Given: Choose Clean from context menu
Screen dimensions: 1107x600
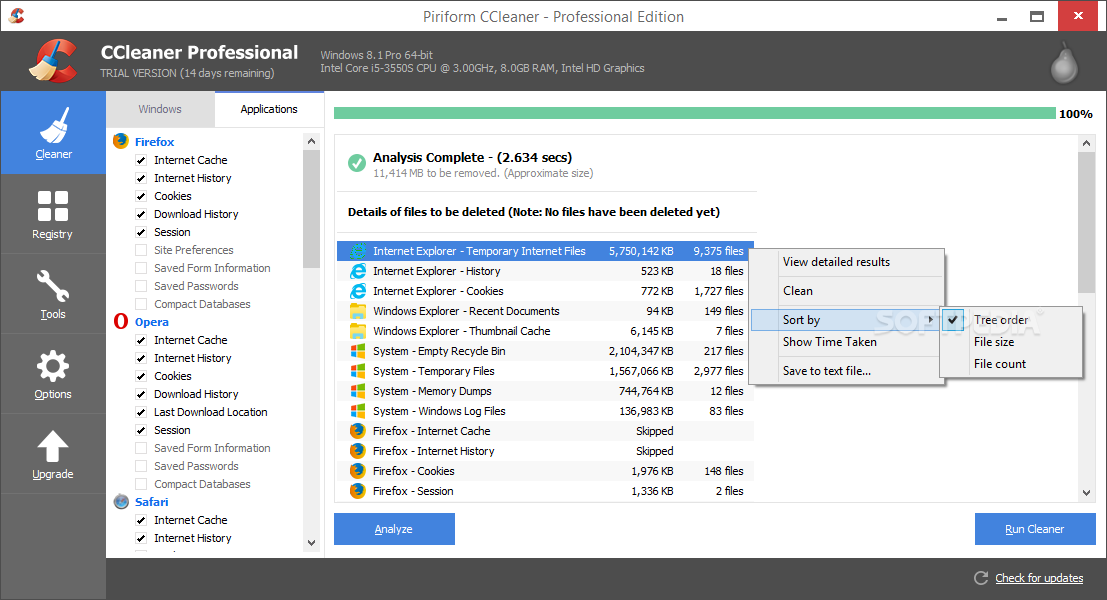Looking at the screenshot, I should [x=798, y=291].
